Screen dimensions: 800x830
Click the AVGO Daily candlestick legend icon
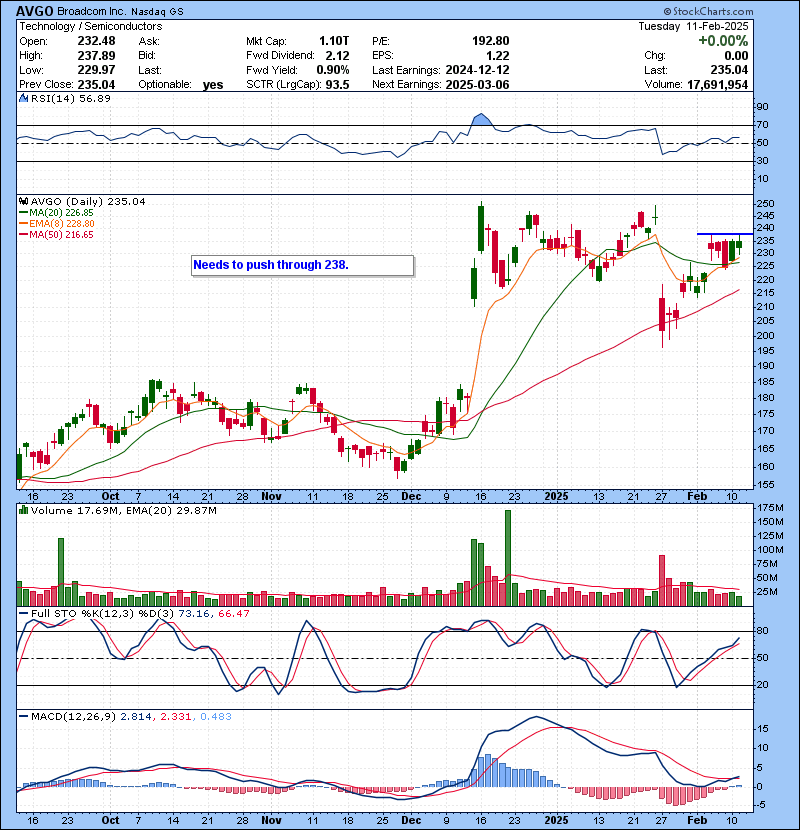[x=23, y=201]
